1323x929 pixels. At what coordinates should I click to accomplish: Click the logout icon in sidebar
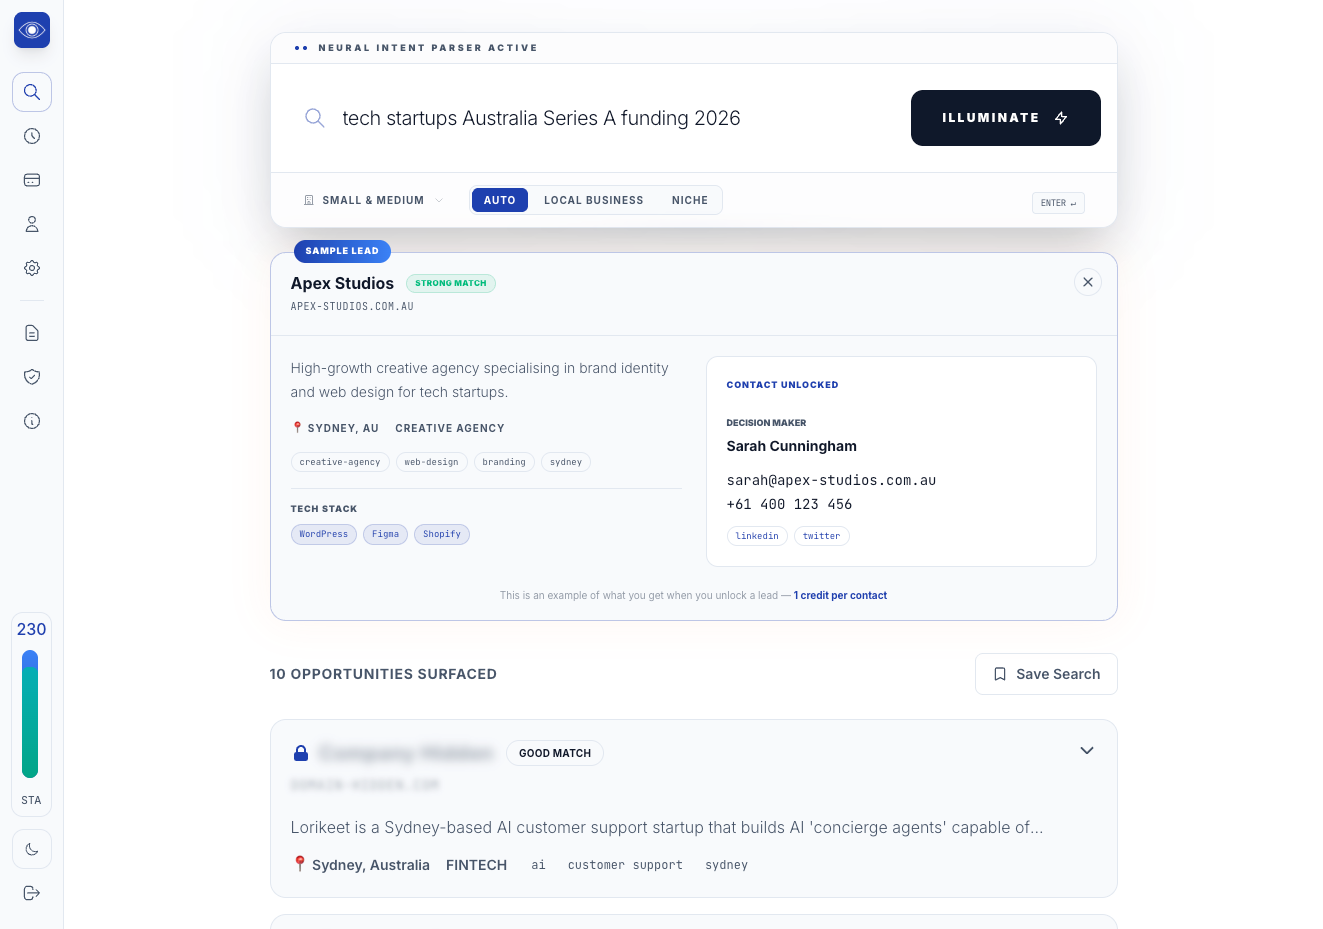[32, 893]
